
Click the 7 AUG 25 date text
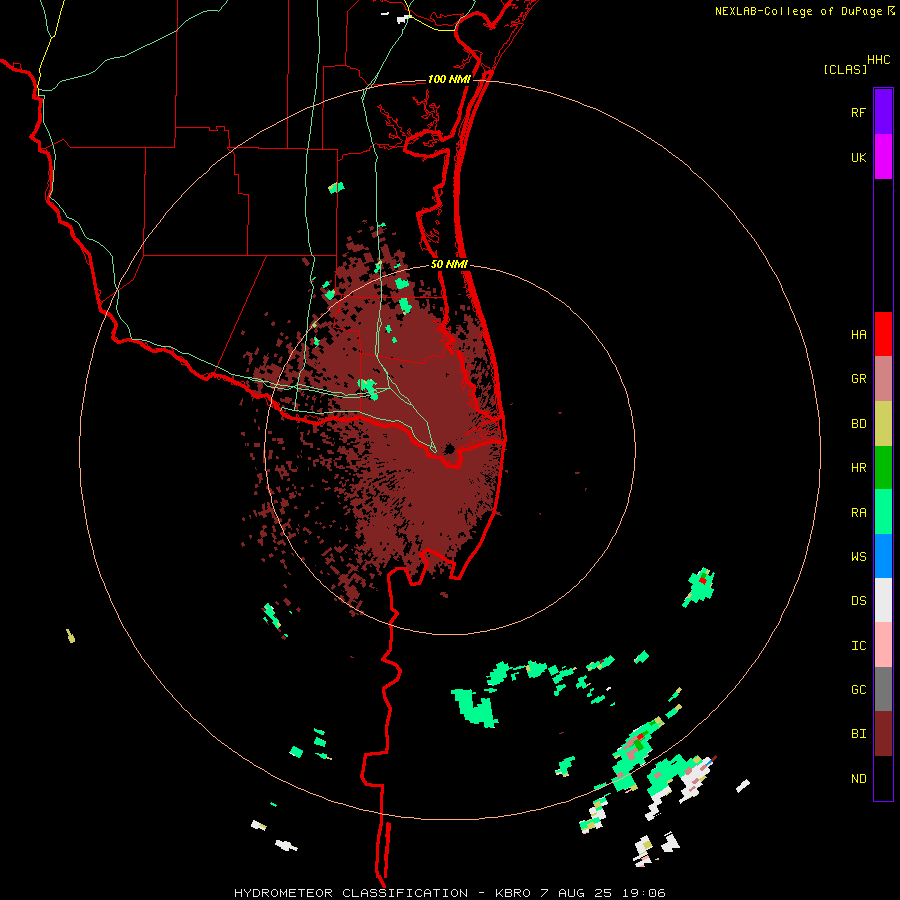pos(578,893)
